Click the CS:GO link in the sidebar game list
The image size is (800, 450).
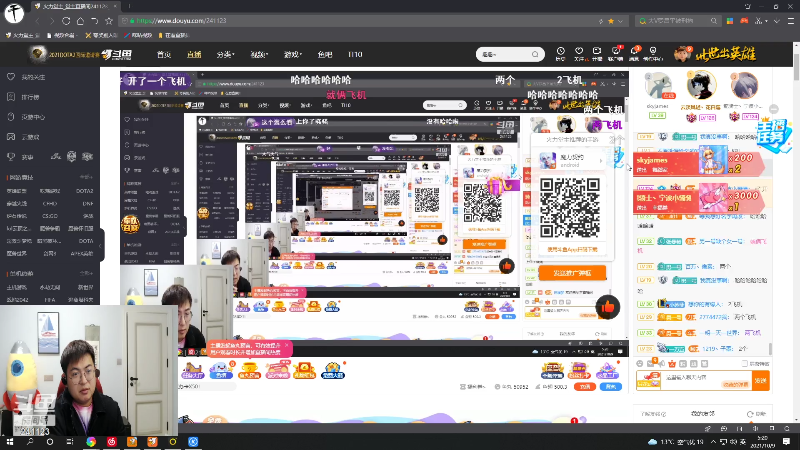[x=49, y=216]
